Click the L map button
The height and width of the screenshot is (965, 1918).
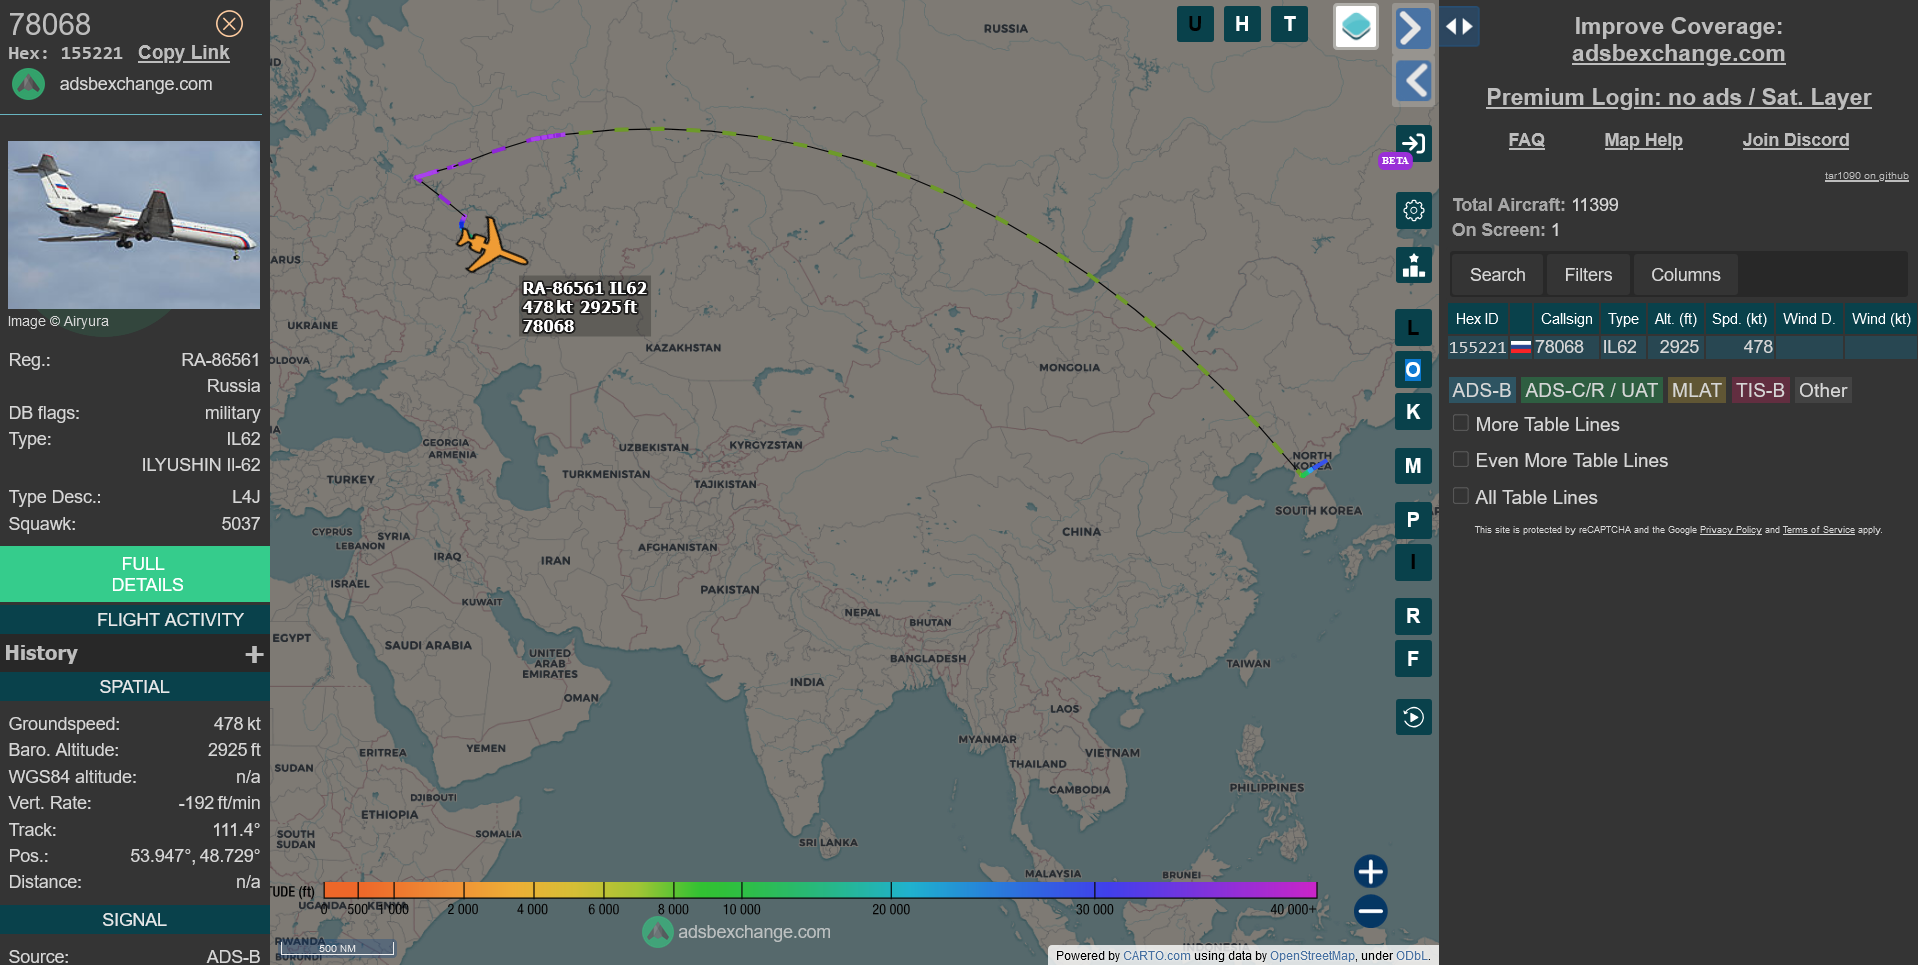coord(1413,327)
